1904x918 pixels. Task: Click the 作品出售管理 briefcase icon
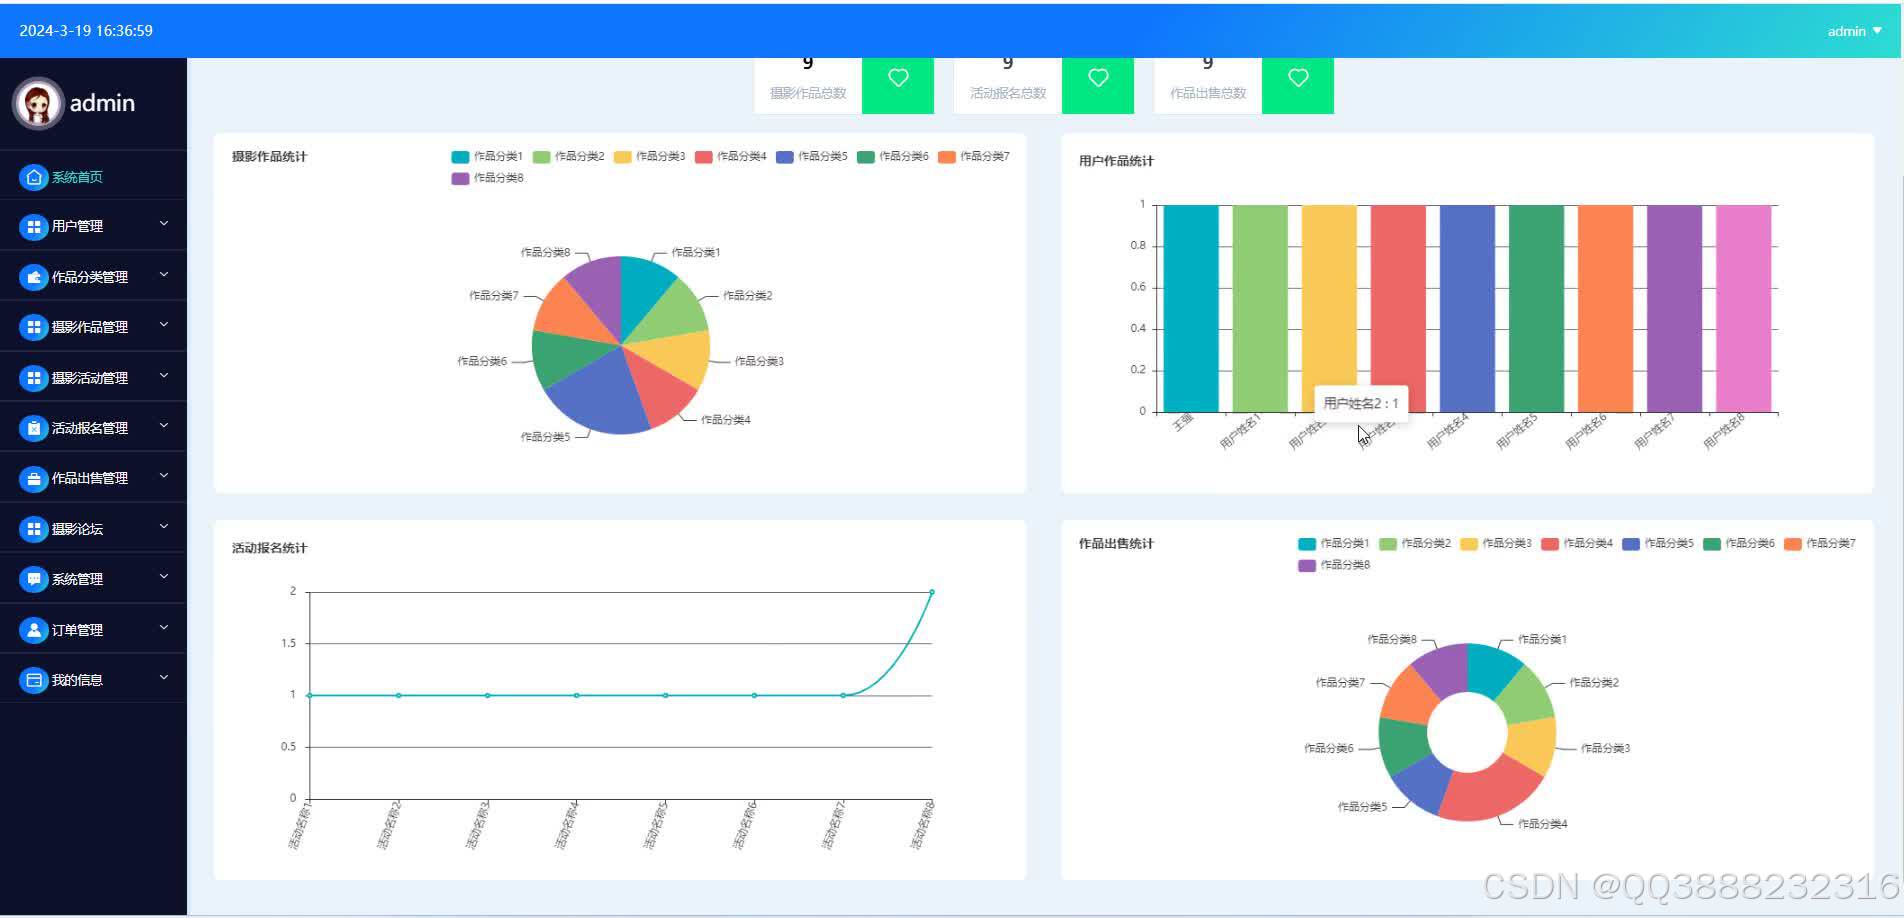(34, 479)
